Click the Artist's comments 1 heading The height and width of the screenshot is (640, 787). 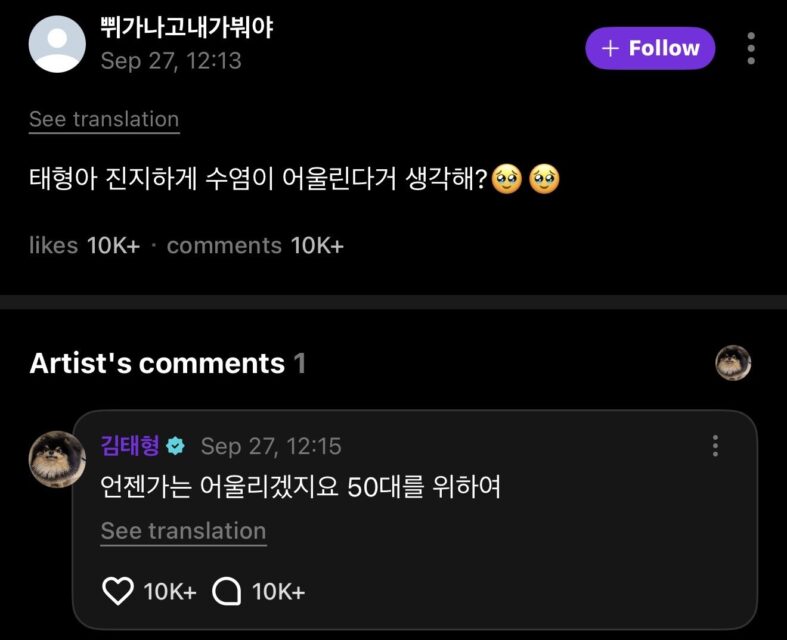tap(167, 363)
